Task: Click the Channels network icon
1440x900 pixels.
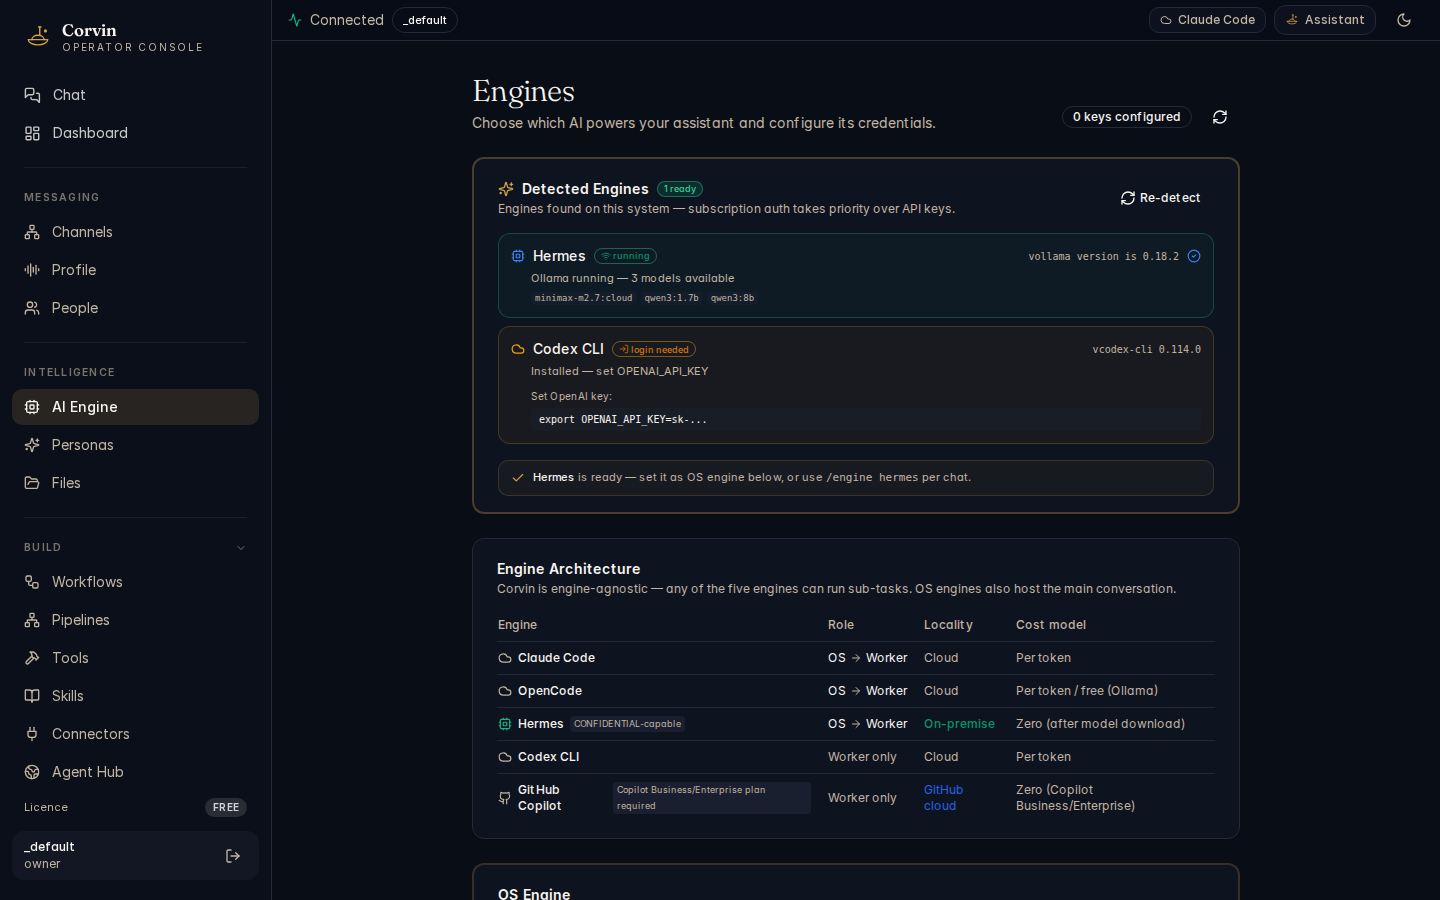Action: pos(32,232)
